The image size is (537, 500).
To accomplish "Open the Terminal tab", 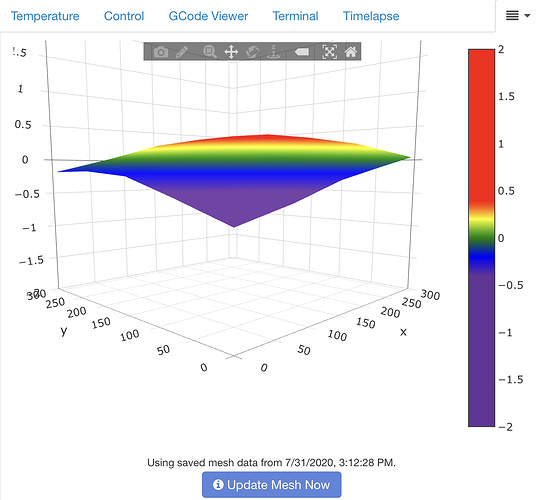I will click(295, 16).
